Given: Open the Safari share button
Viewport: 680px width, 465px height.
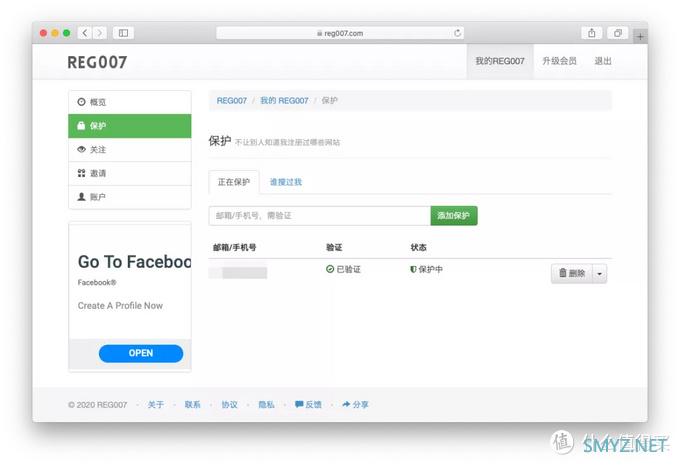Looking at the screenshot, I should pos(592,33).
